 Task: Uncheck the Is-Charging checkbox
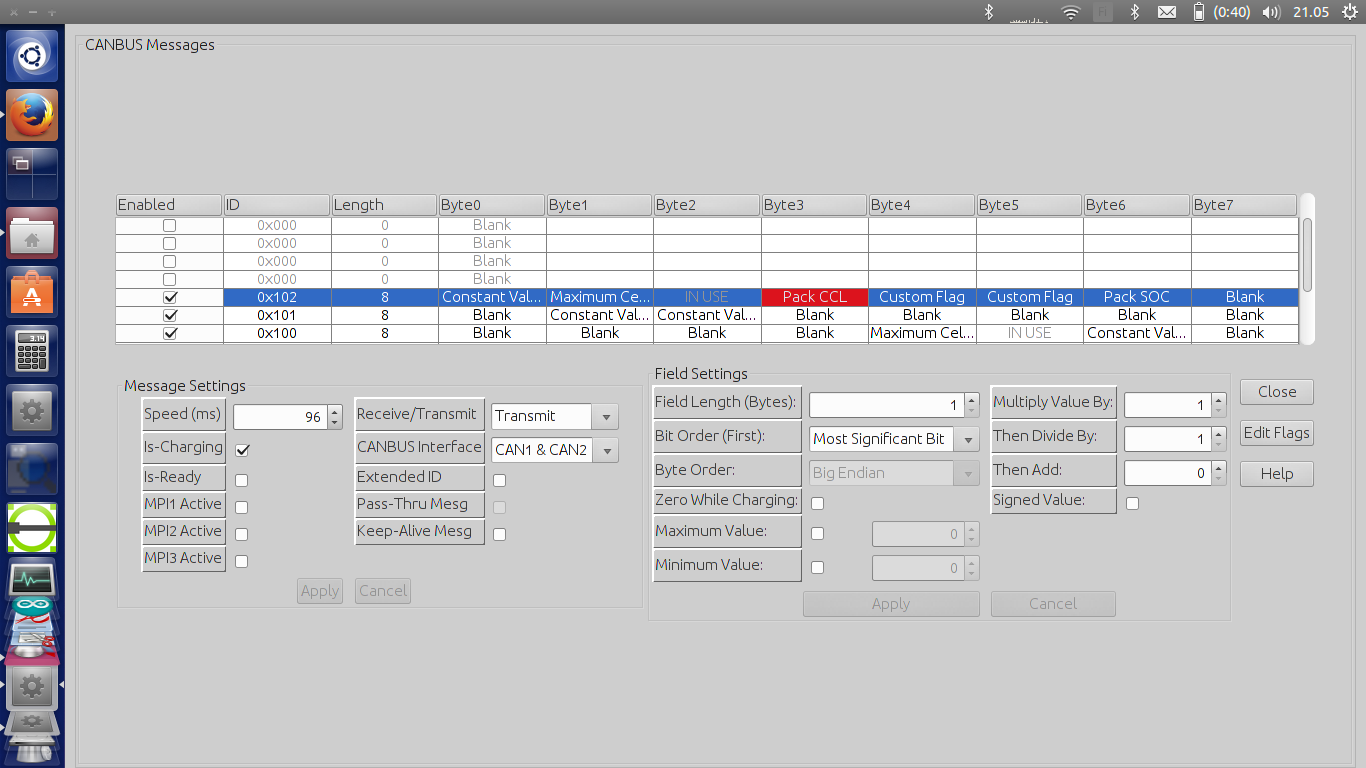pyautogui.click(x=242, y=450)
